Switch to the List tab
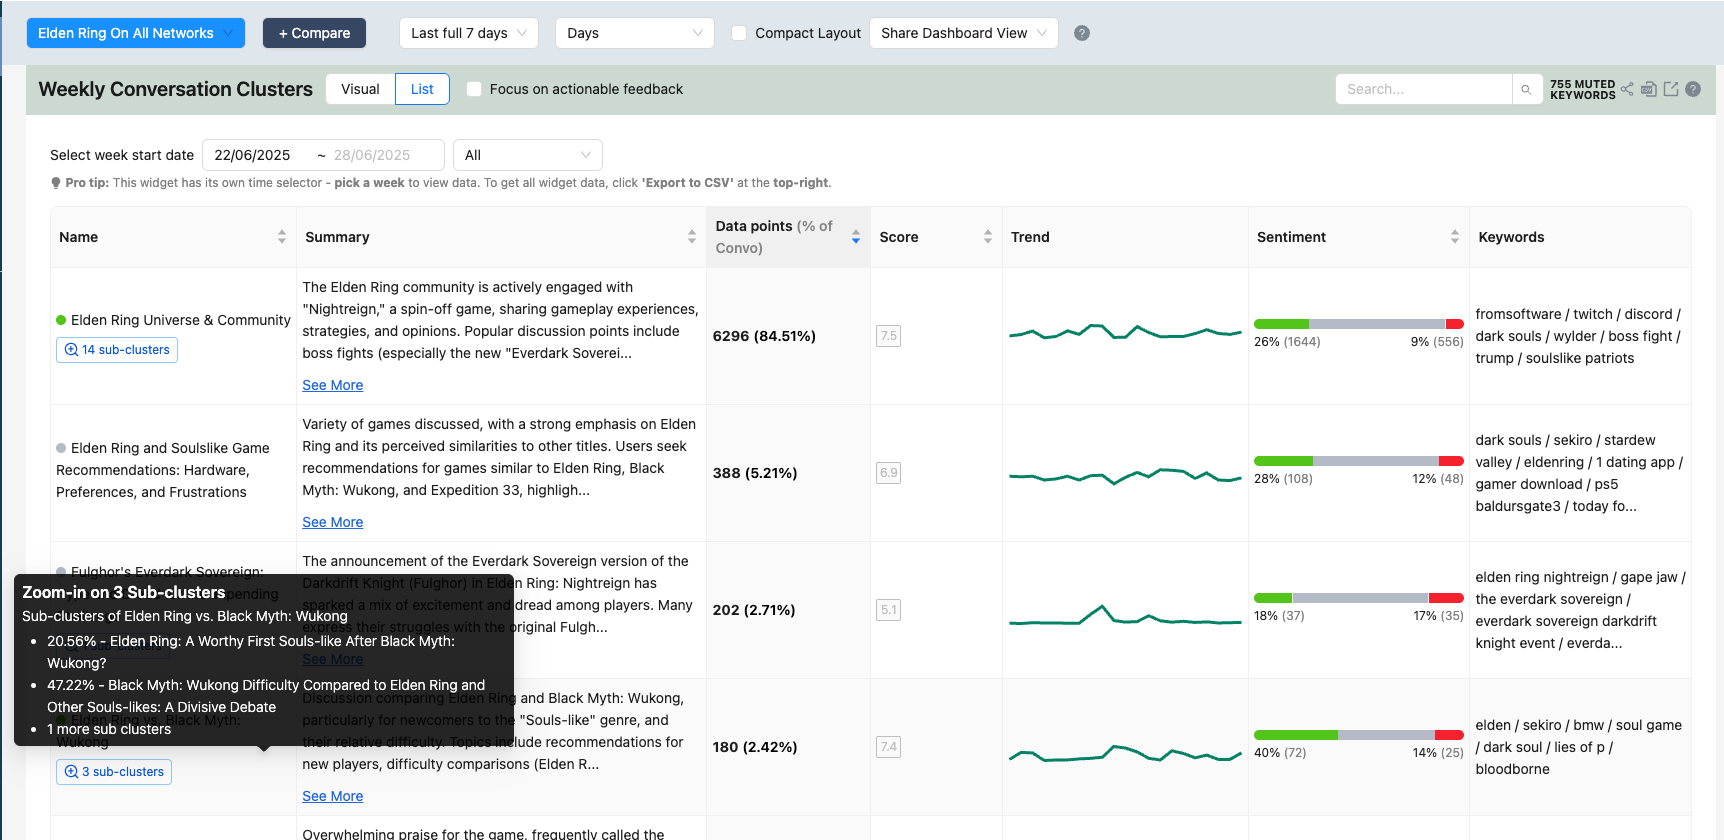The image size is (1724, 840). tap(422, 89)
